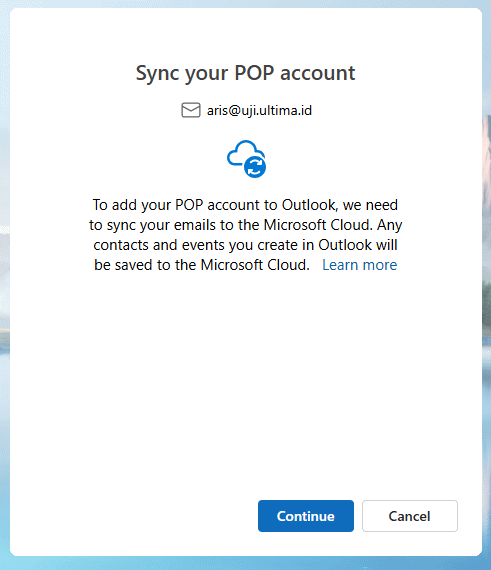Cancel the POP account sync
The height and width of the screenshot is (570, 491).
click(x=410, y=515)
